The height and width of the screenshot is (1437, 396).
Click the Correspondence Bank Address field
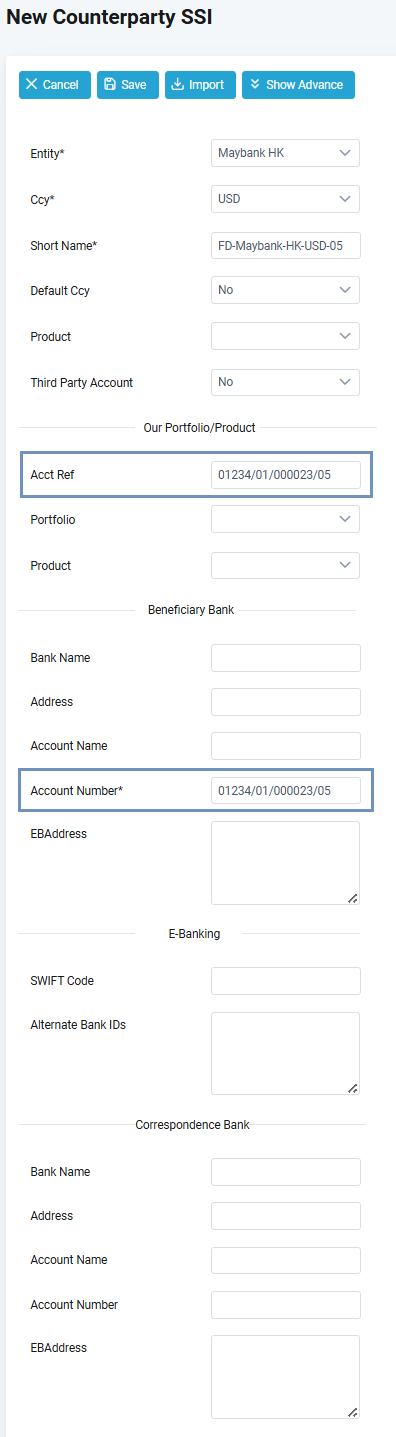tap(285, 1216)
